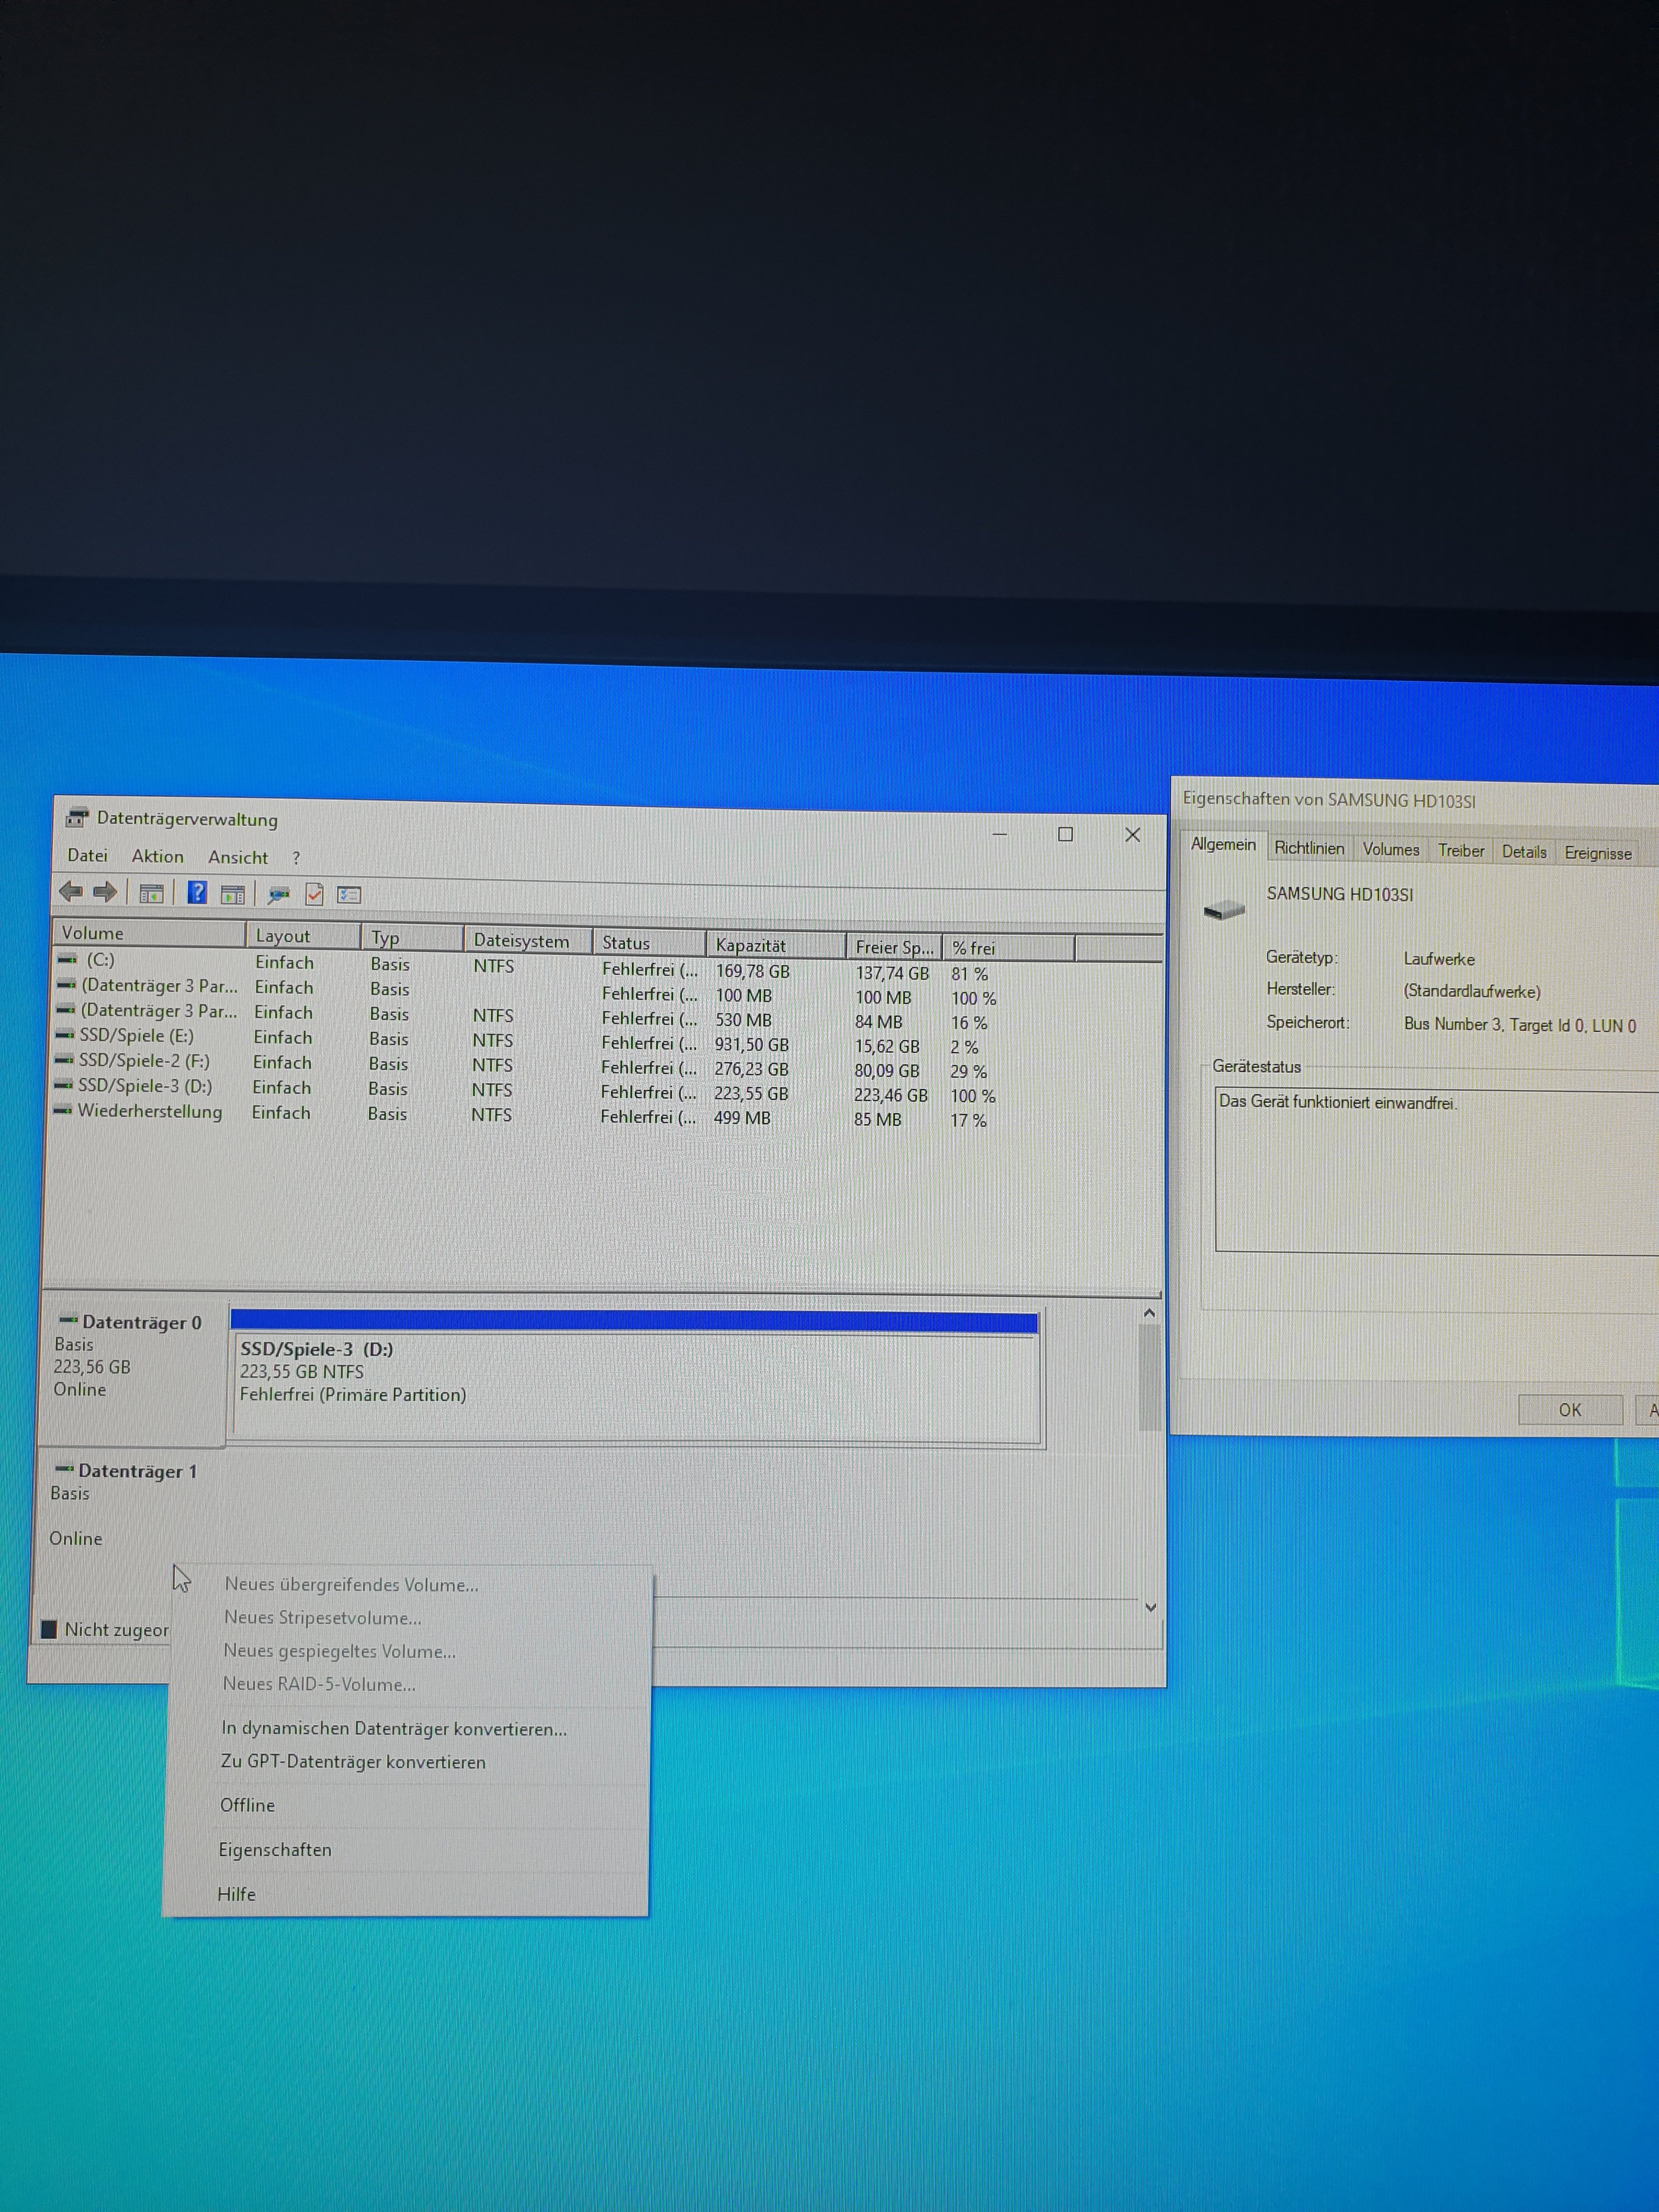Click the checkmark properties toolbar icon
The height and width of the screenshot is (2212, 1659).
314,894
